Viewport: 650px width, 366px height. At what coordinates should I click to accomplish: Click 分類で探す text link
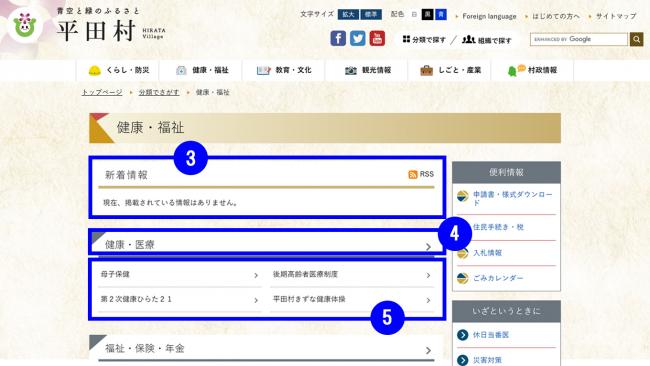429,40
